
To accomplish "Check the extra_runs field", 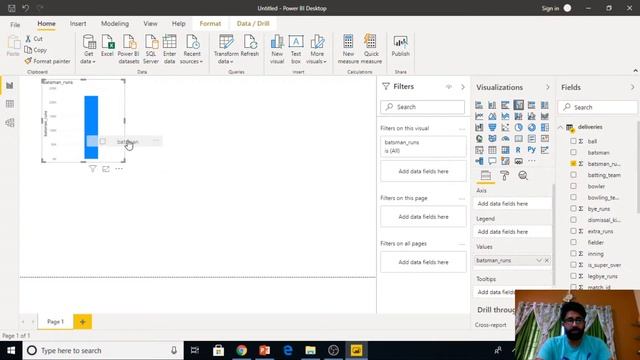I will (x=573, y=231).
